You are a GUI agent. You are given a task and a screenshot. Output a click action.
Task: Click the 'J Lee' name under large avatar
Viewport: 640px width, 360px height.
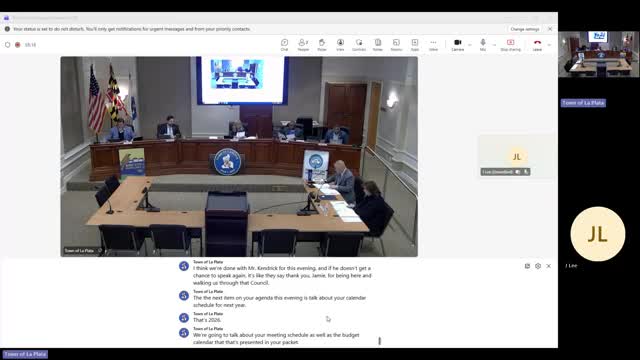pos(571,266)
